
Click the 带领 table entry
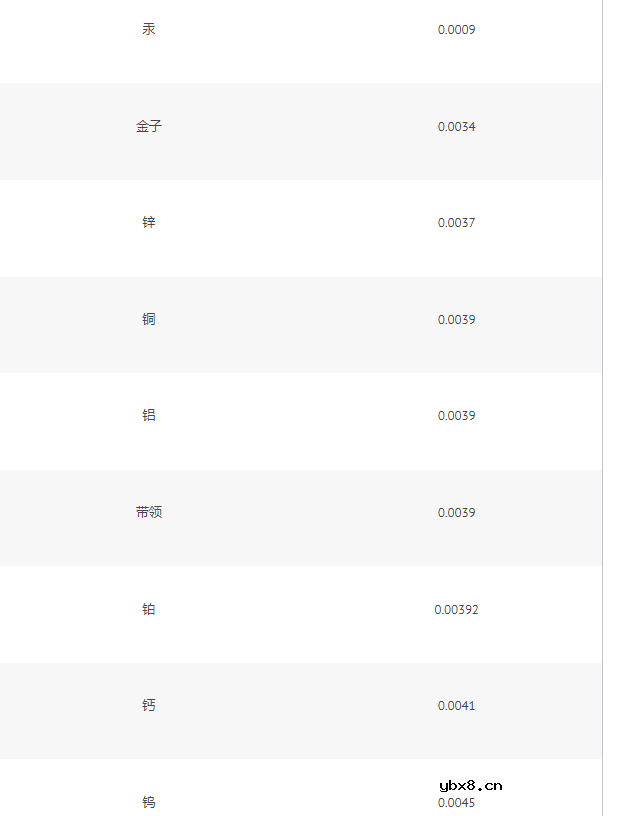[149, 513]
